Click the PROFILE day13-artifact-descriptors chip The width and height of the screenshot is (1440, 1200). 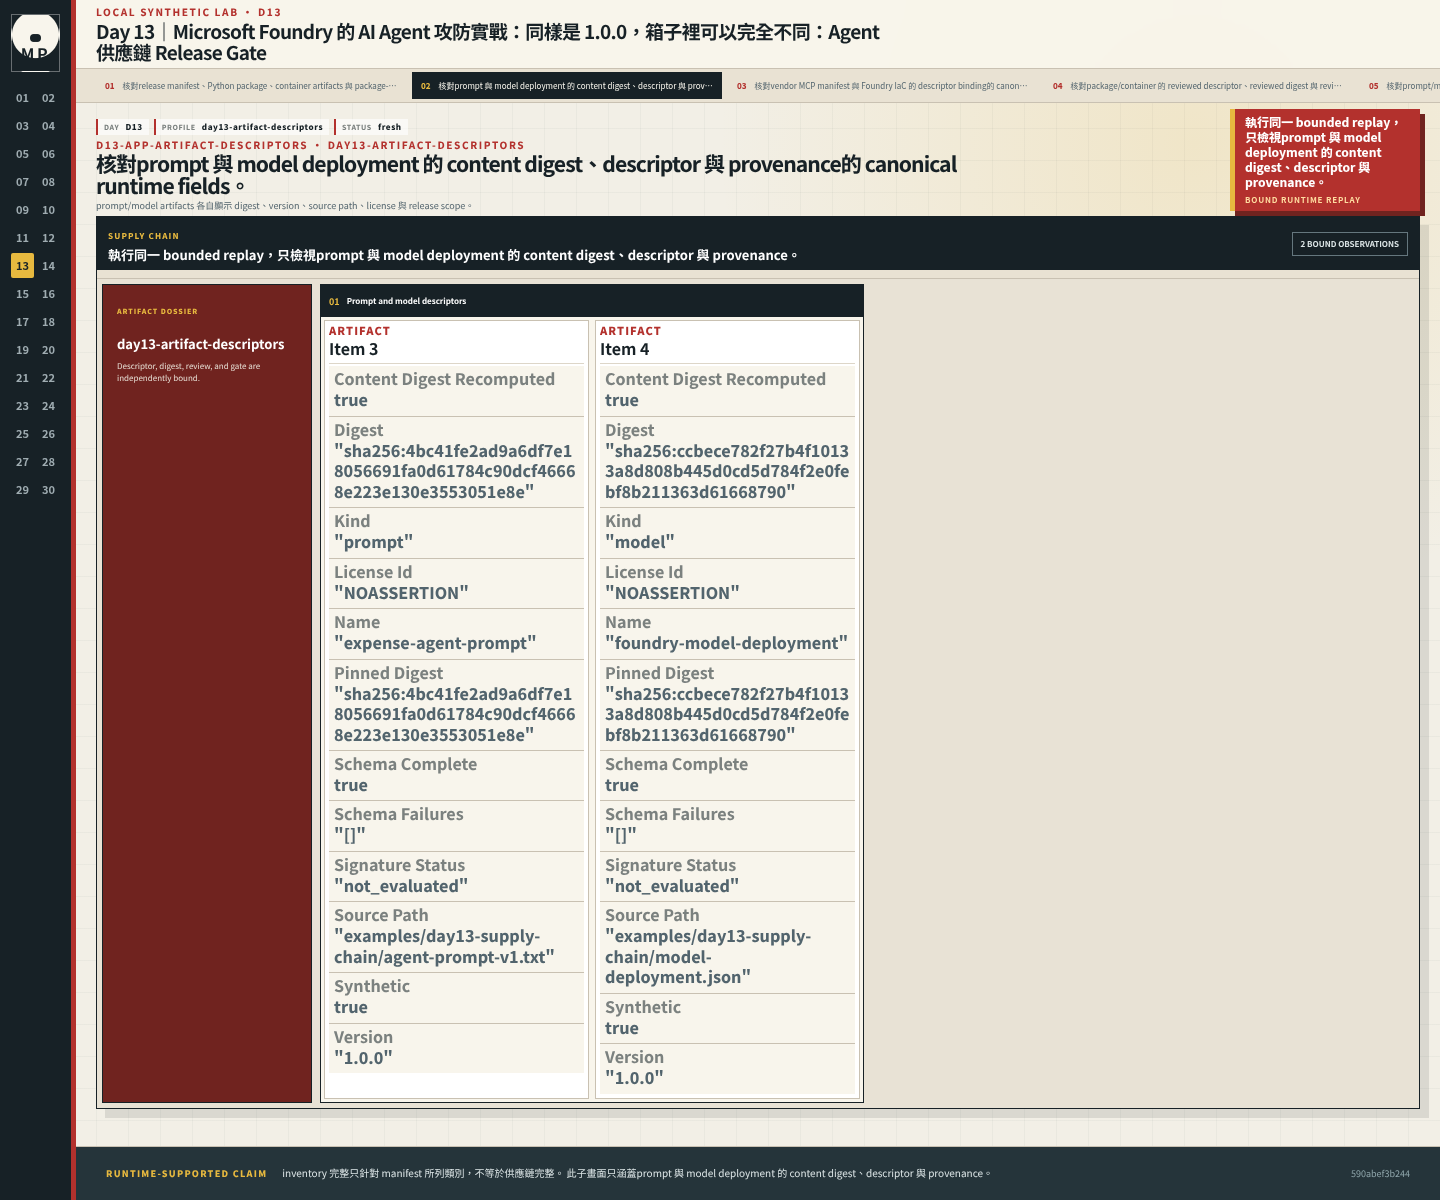242,127
